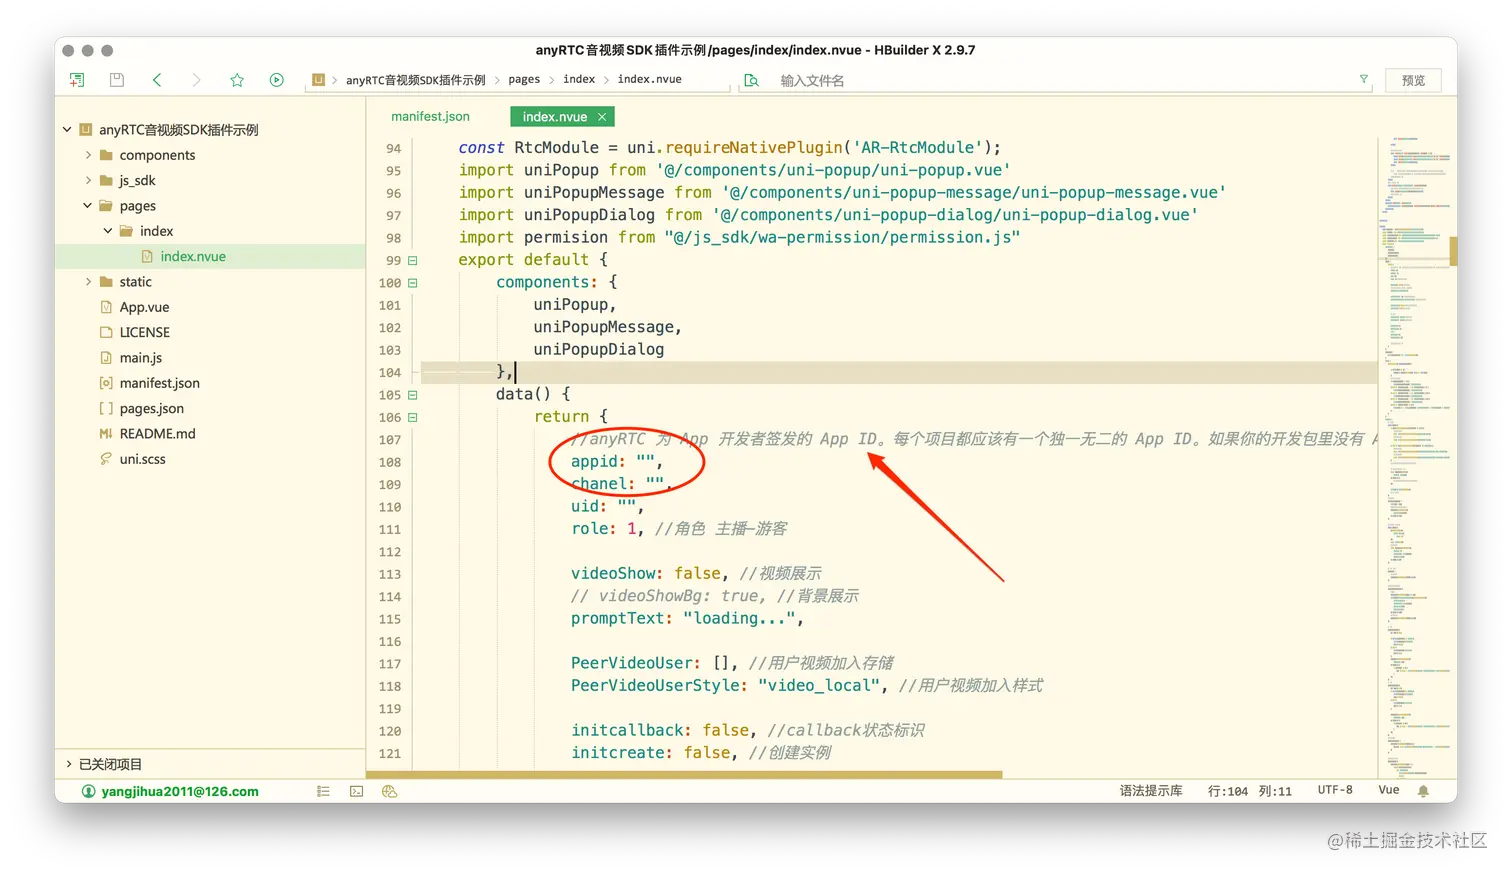Click the js_sdk folder icon
The height and width of the screenshot is (875, 1512).
(x=106, y=180)
